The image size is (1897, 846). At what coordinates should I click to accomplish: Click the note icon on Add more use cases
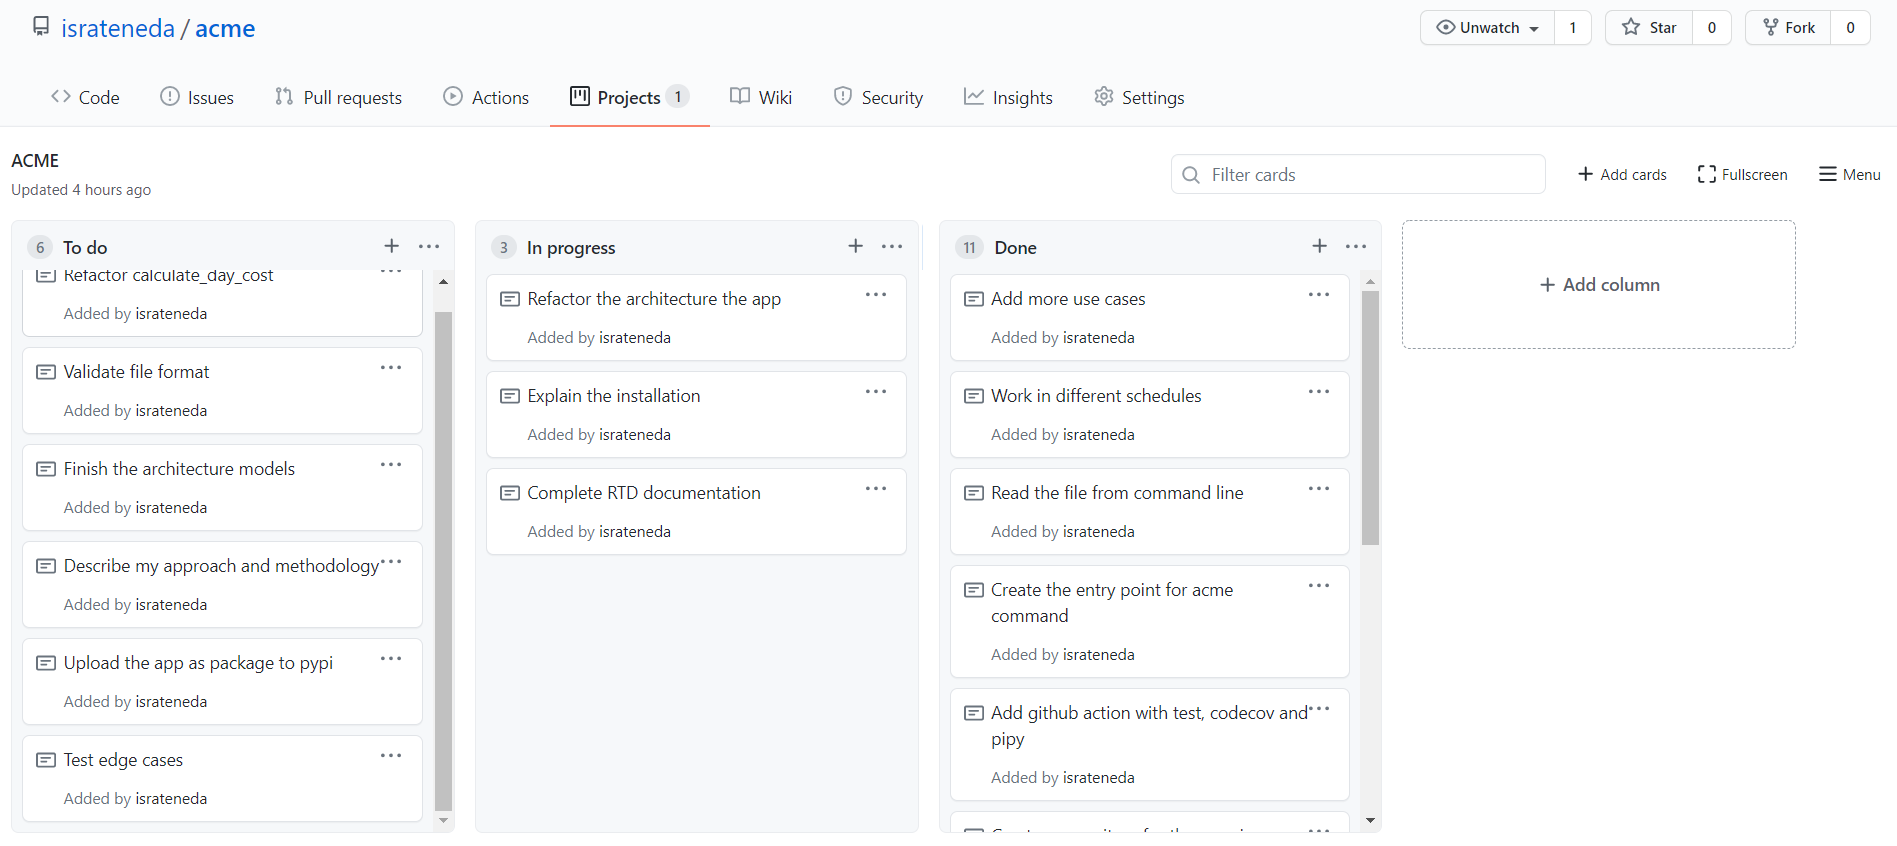click(x=974, y=299)
